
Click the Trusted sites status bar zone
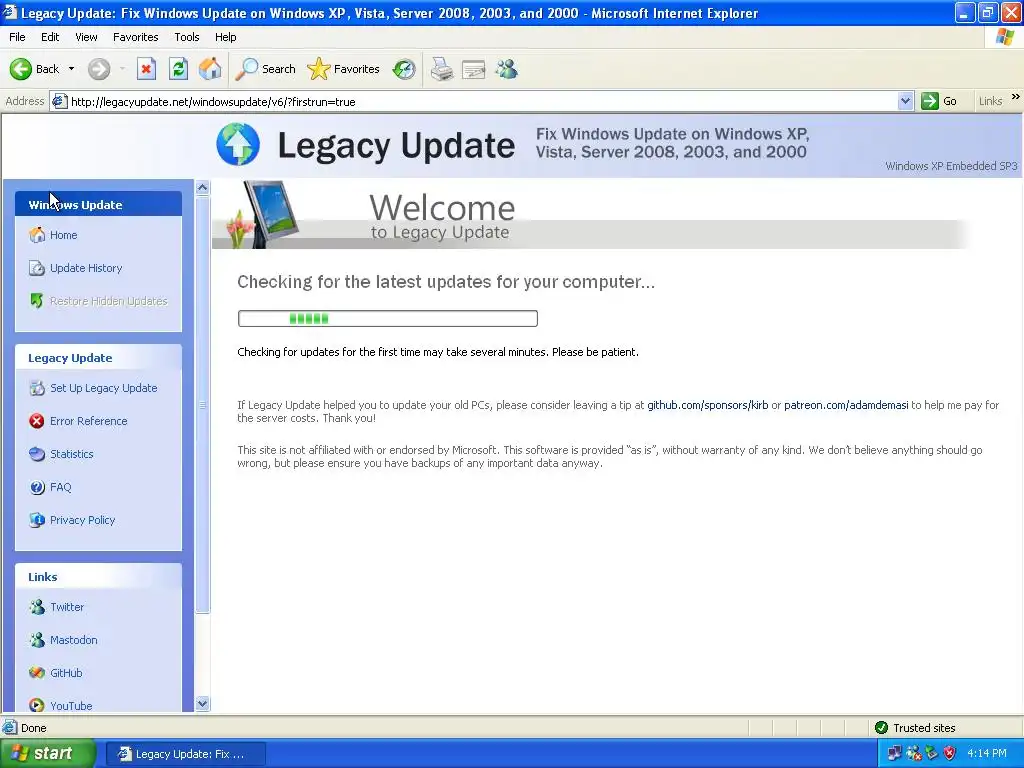(916, 728)
